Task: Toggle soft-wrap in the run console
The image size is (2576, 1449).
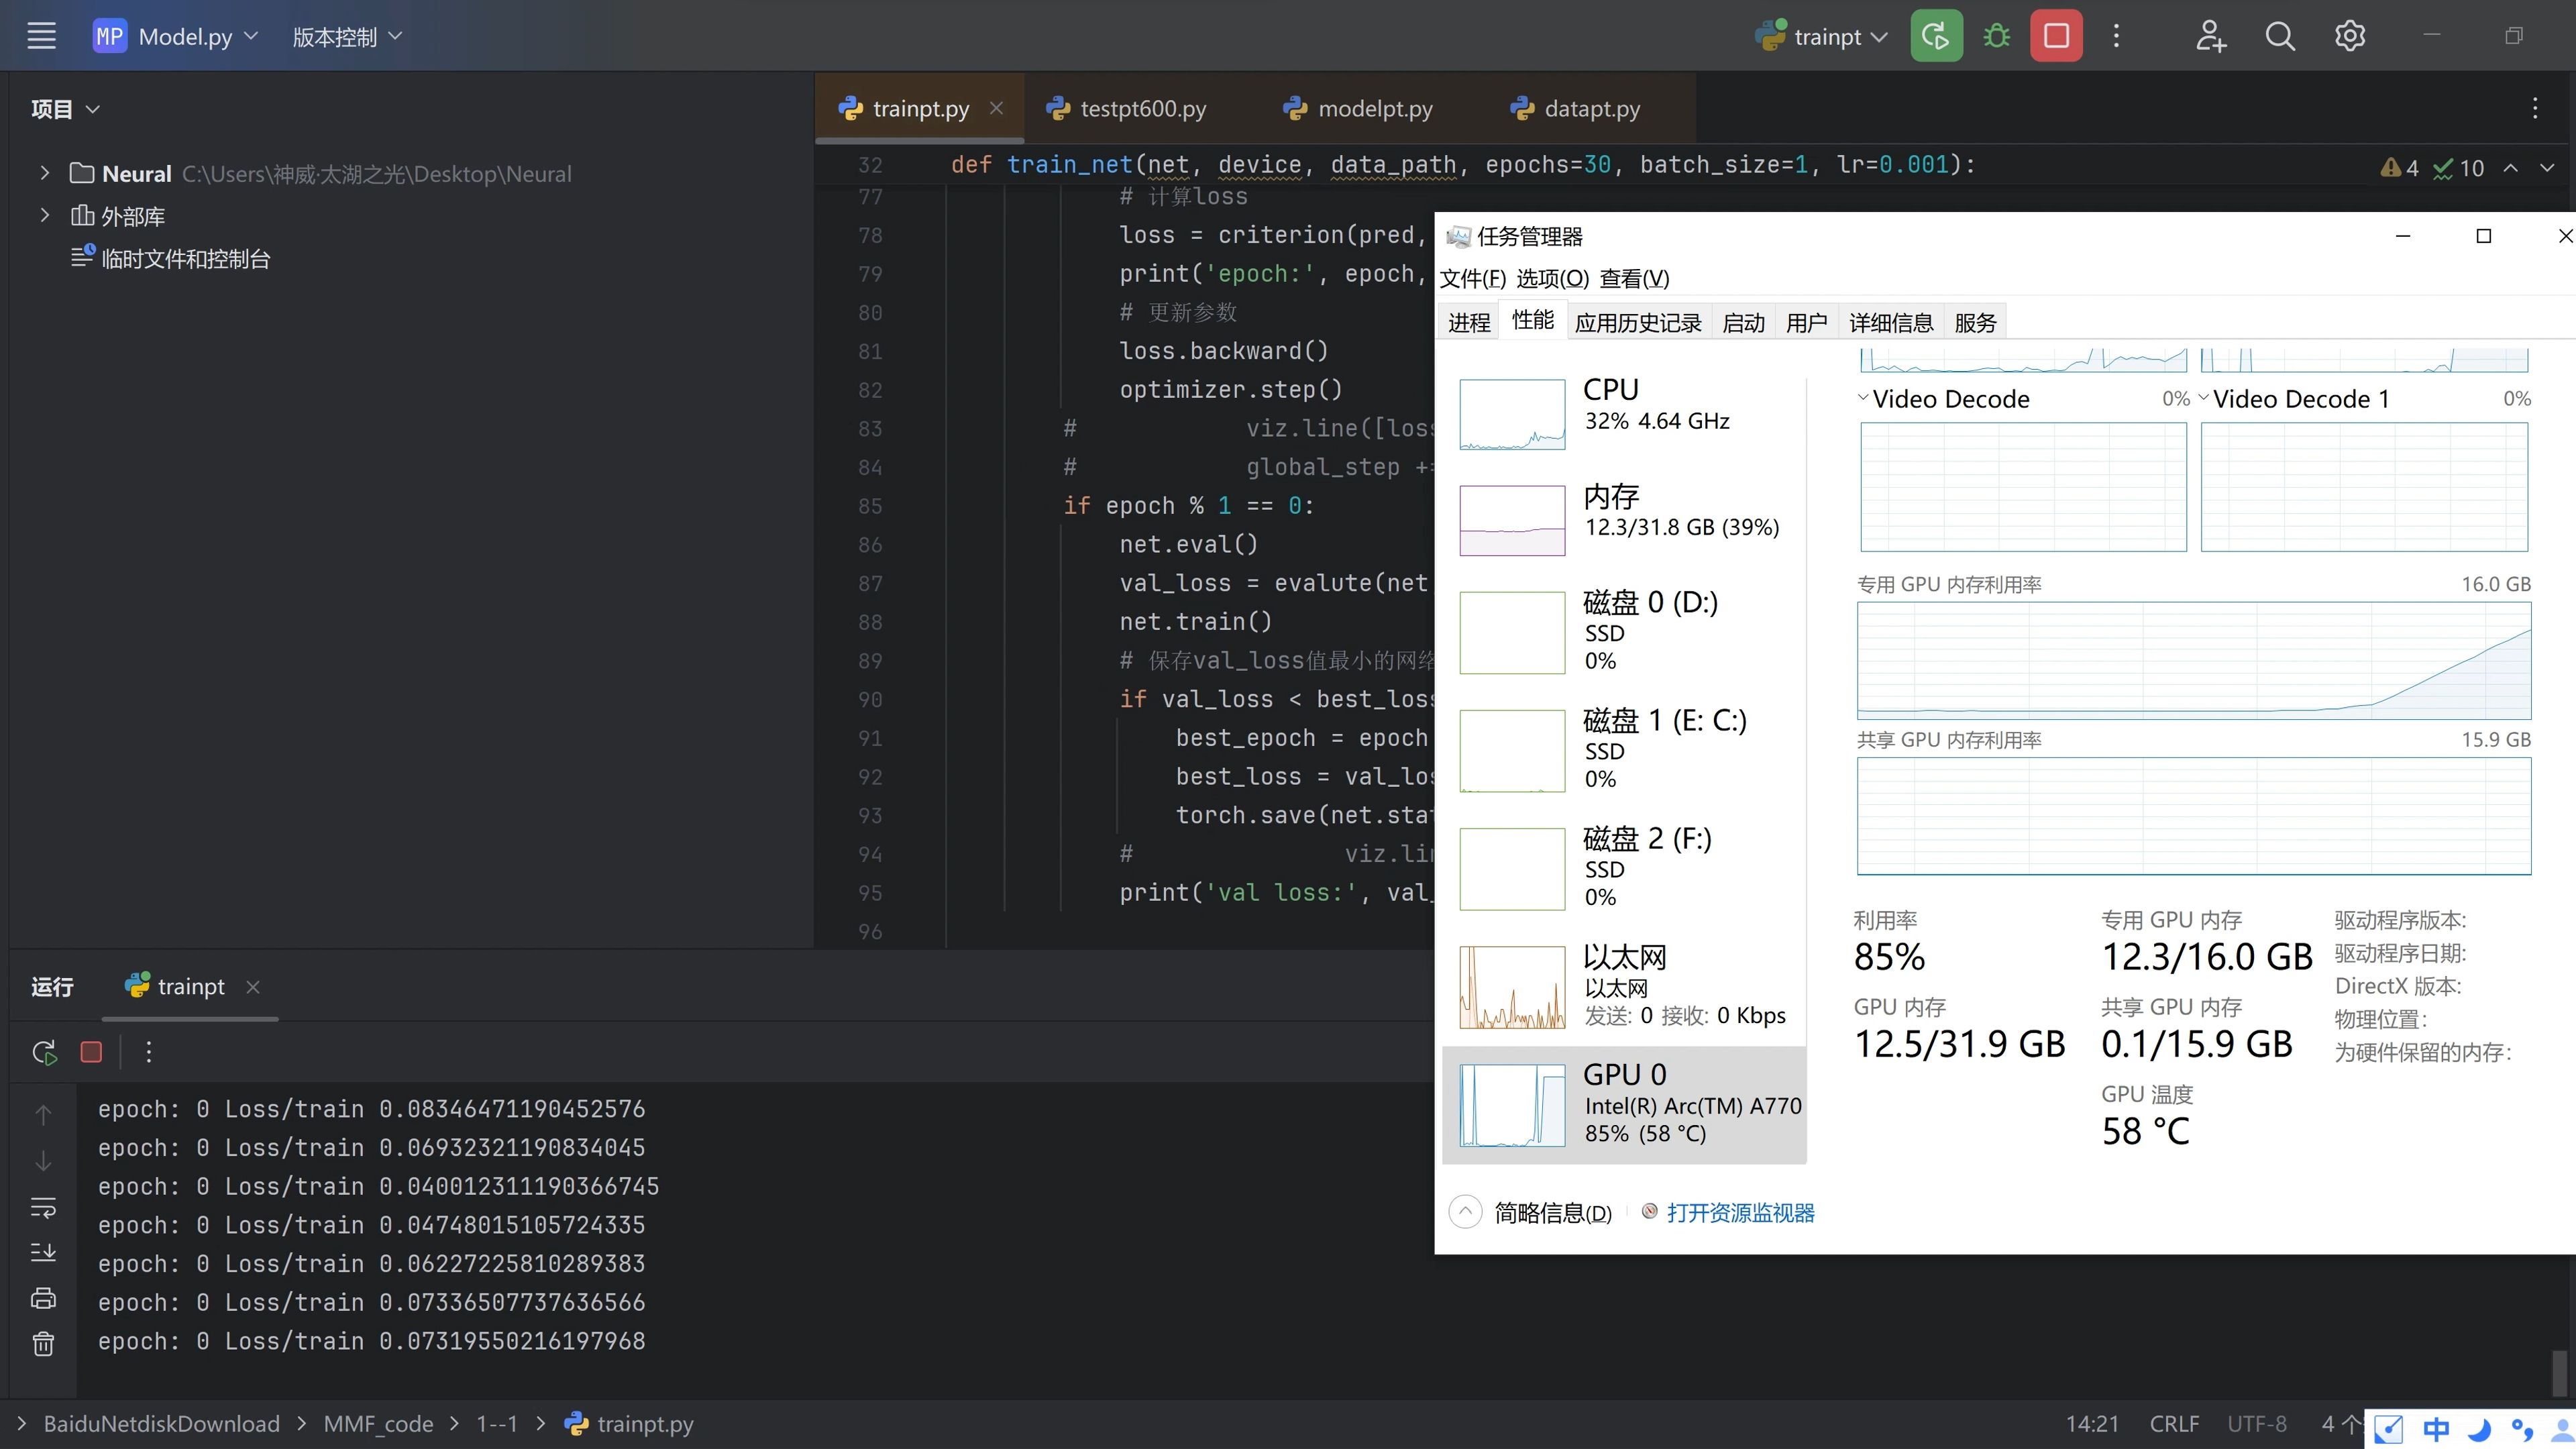Action: 43,1207
